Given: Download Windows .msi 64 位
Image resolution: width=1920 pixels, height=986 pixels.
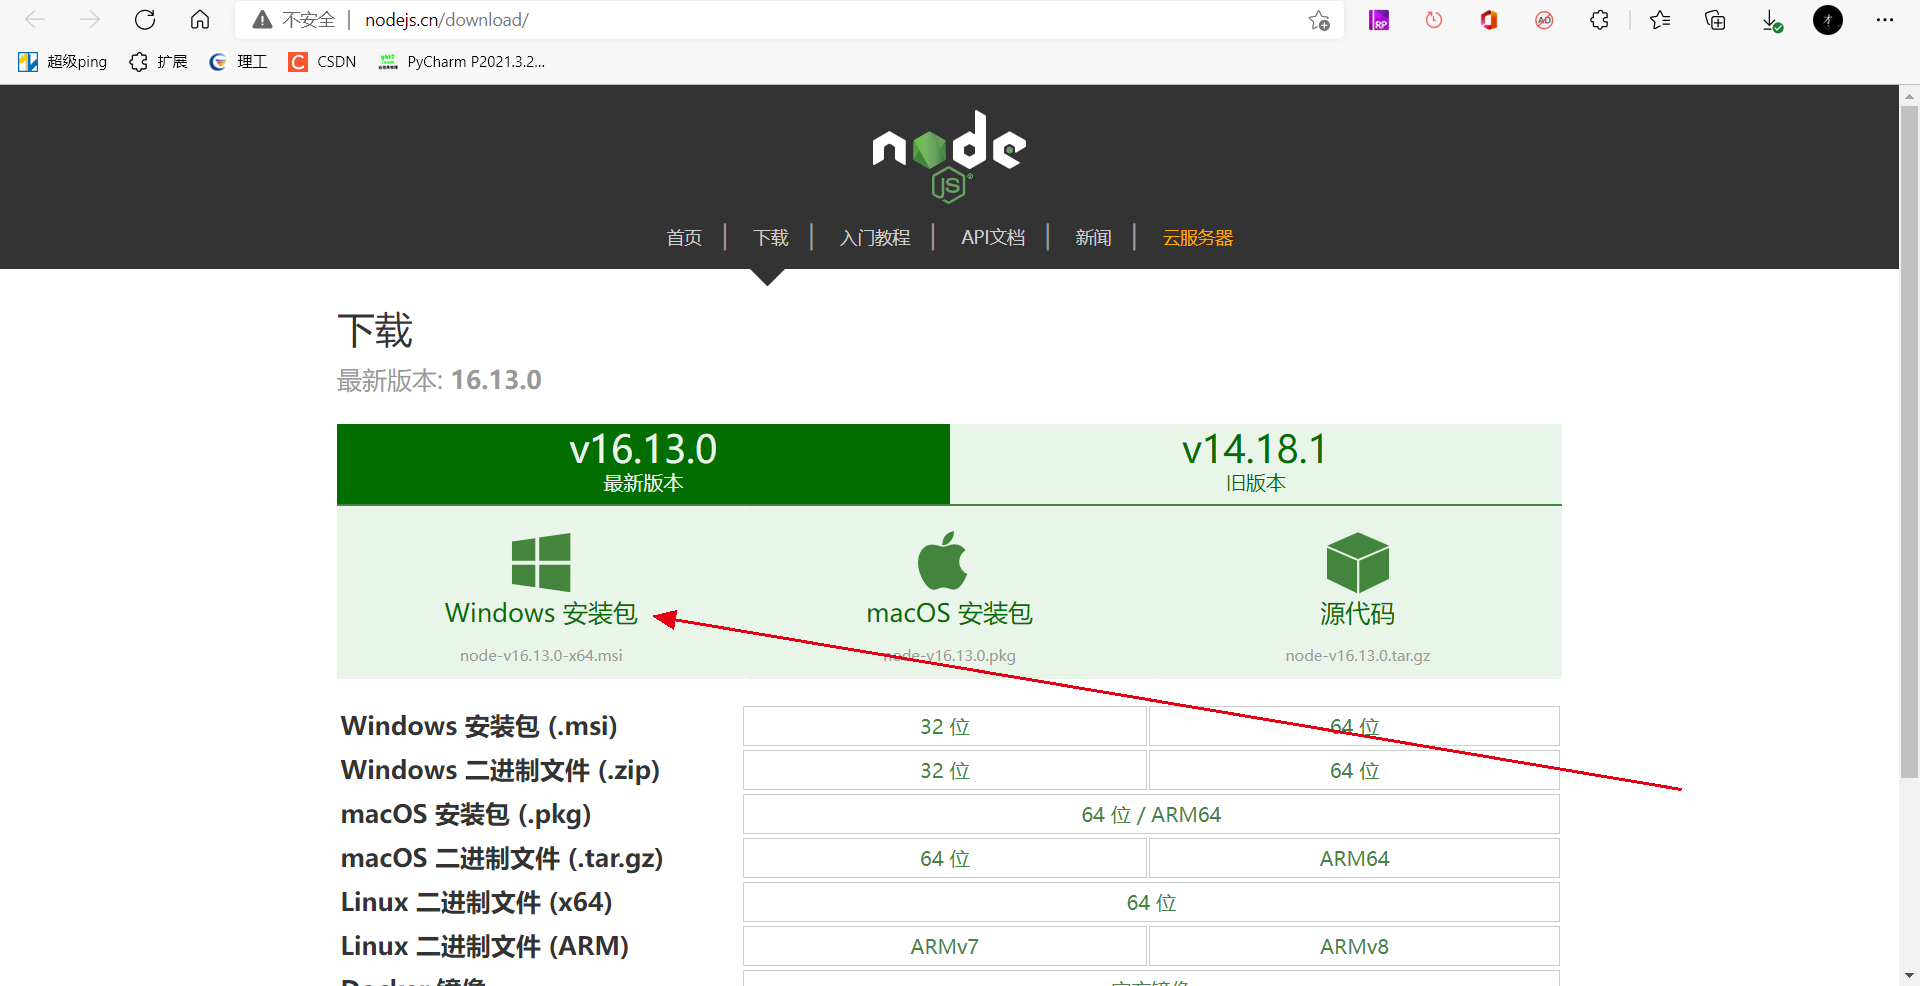Looking at the screenshot, I should click(1354, 726).
